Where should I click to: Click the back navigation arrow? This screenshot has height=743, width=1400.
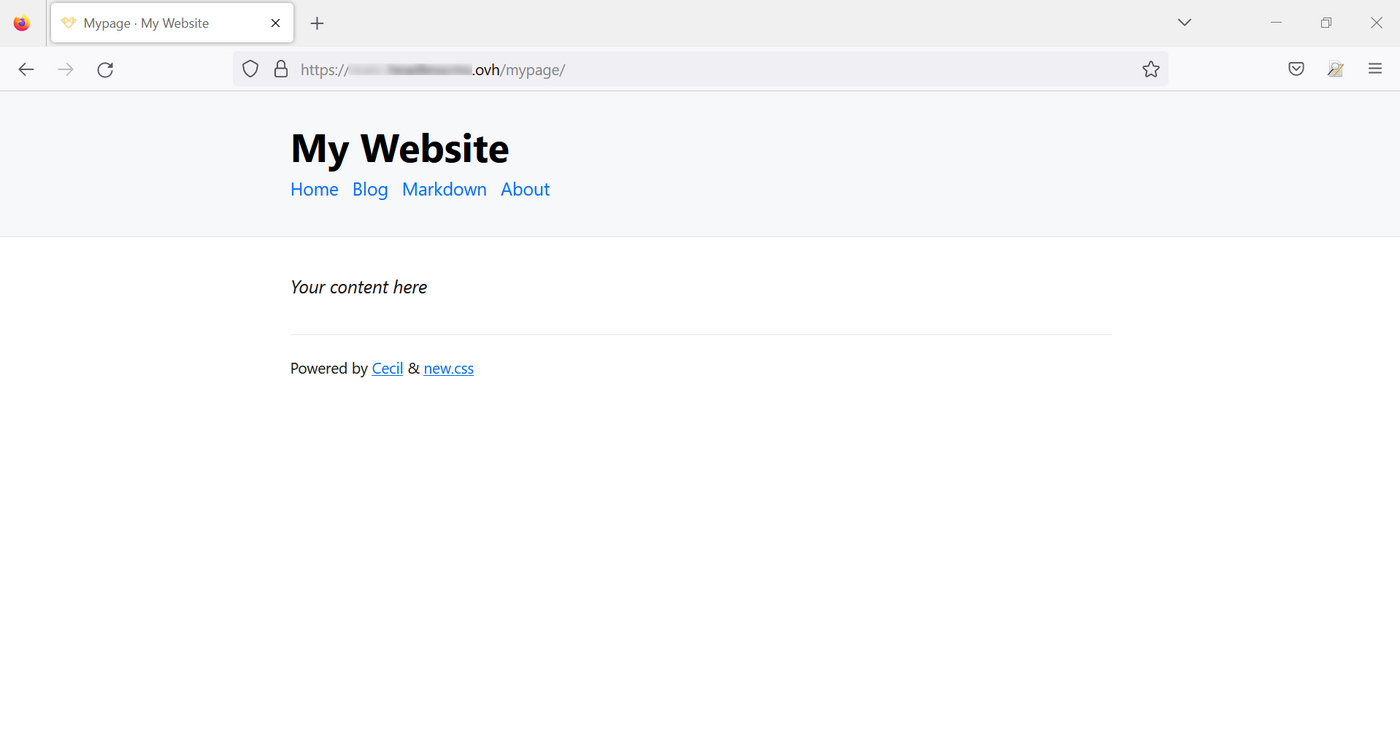tap(26, 69)
